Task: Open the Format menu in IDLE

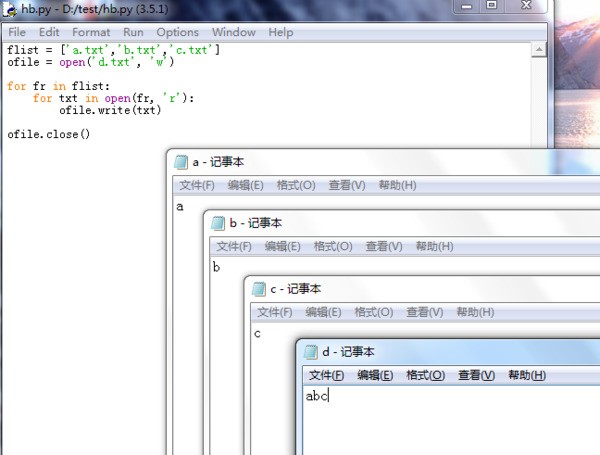Action: tap(91, 32)
